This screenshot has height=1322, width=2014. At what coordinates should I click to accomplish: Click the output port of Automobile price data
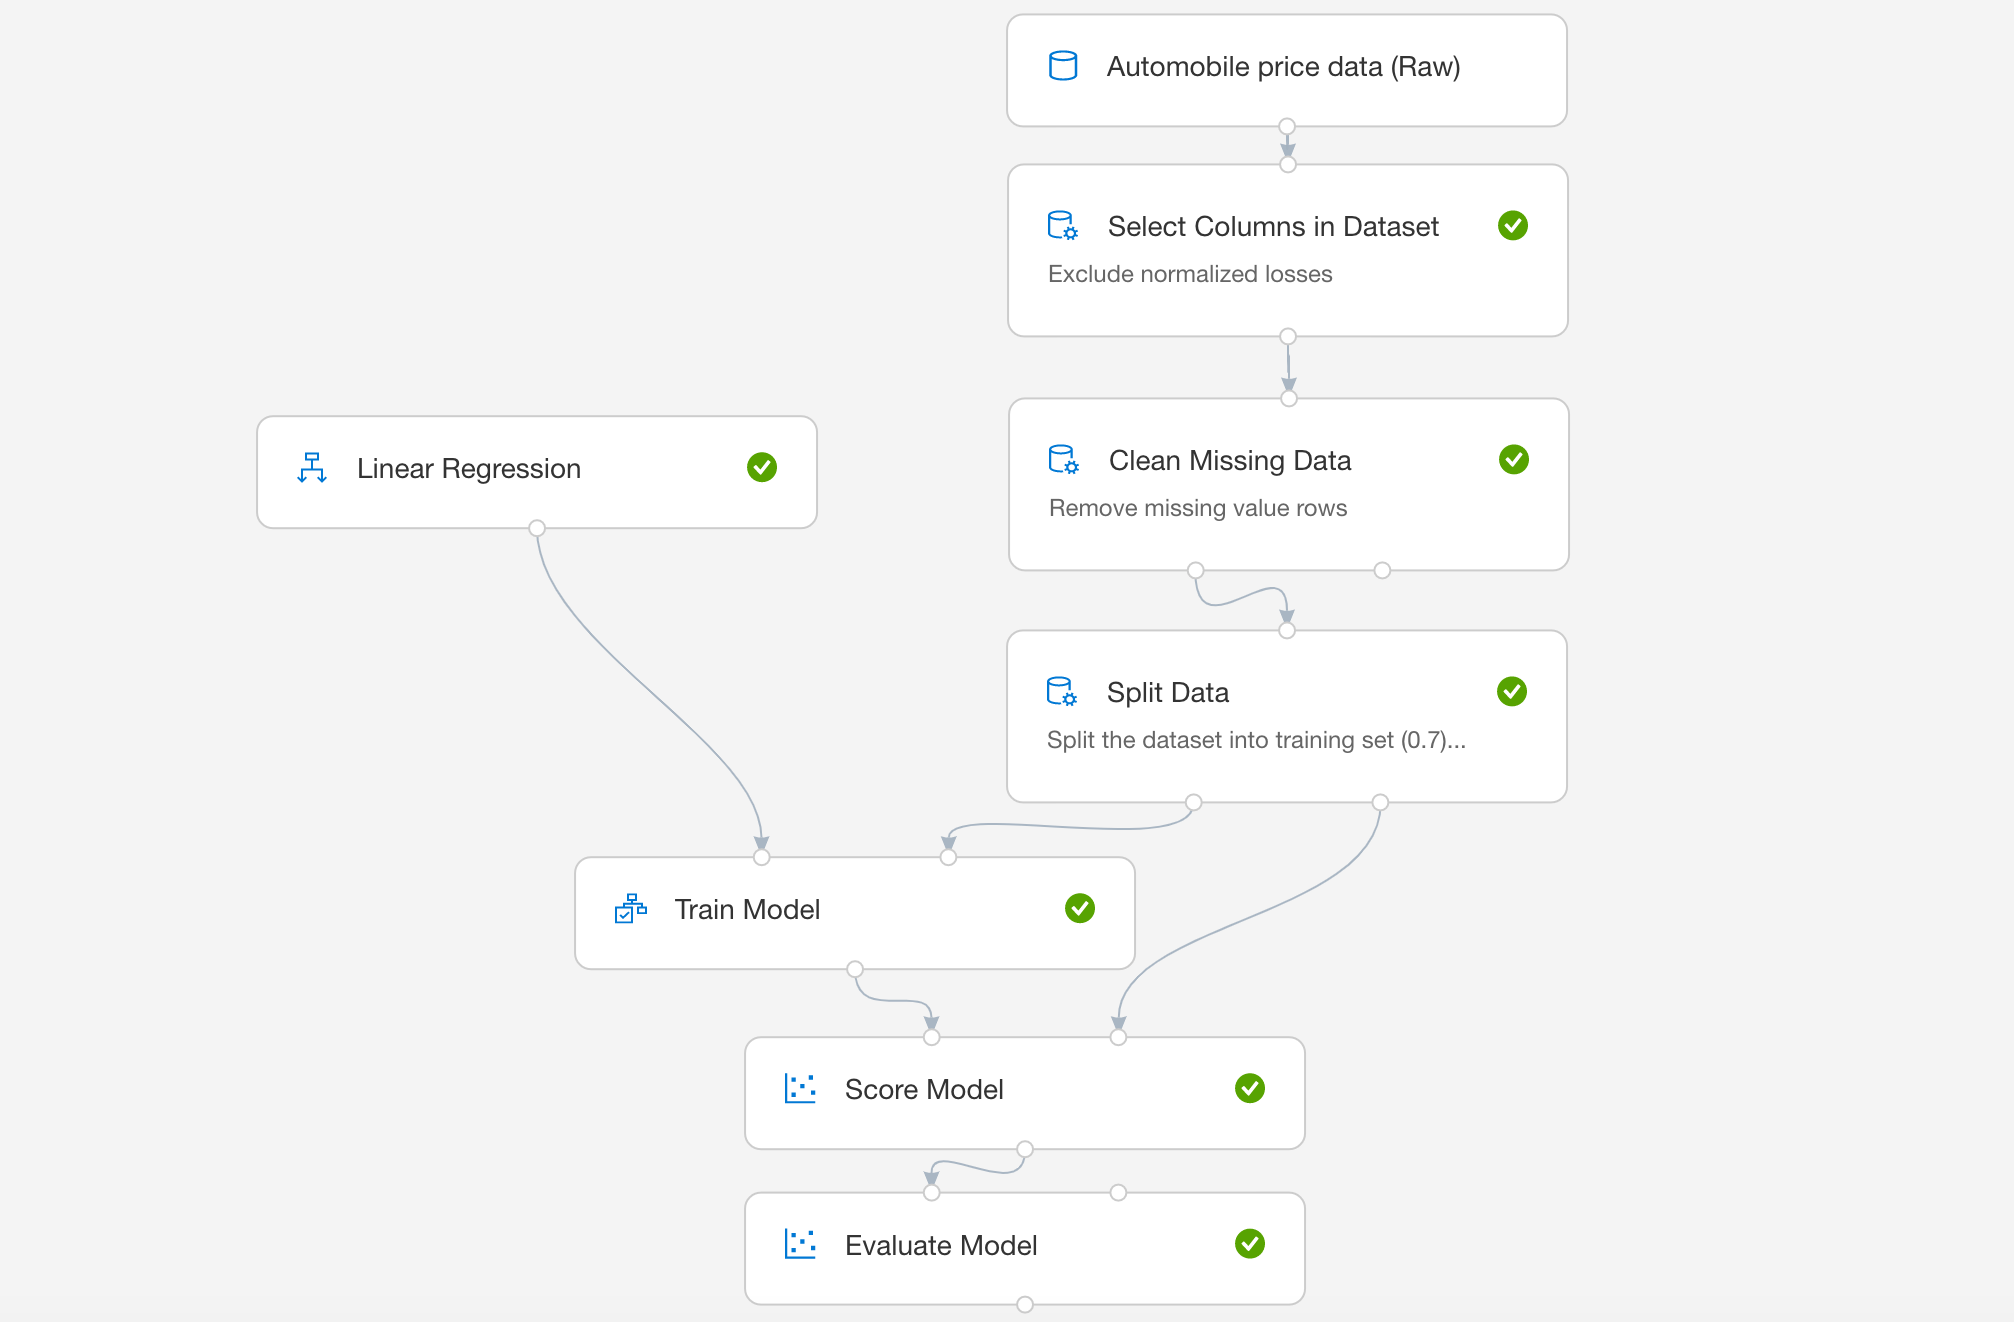click(x=1287, y=126)
